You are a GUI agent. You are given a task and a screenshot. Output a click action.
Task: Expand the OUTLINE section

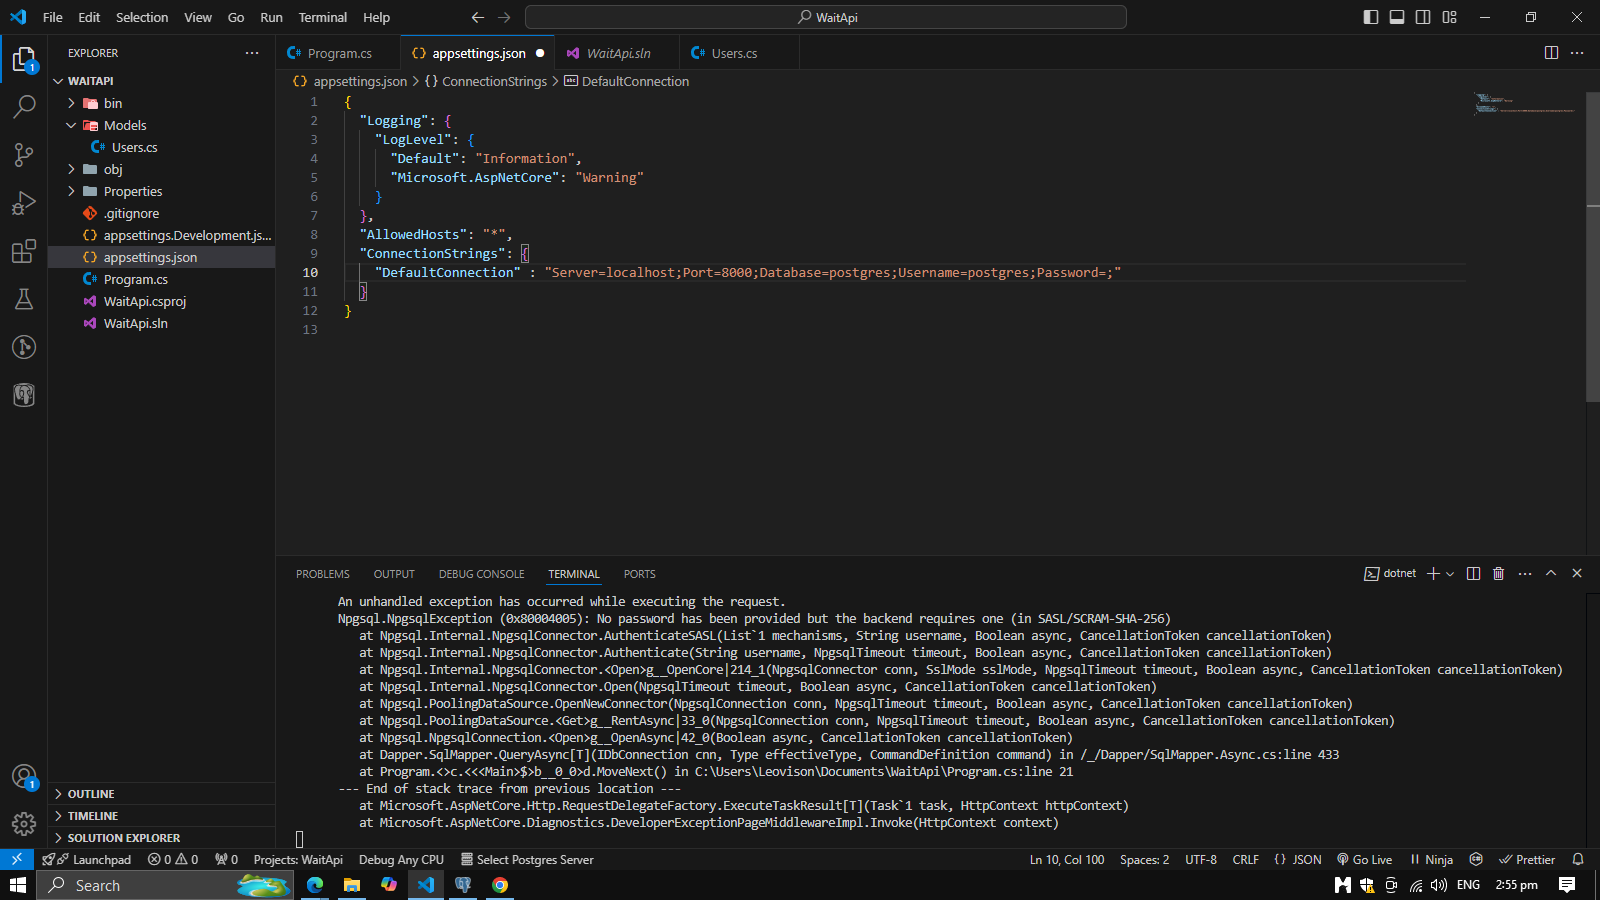coord(90,794)
